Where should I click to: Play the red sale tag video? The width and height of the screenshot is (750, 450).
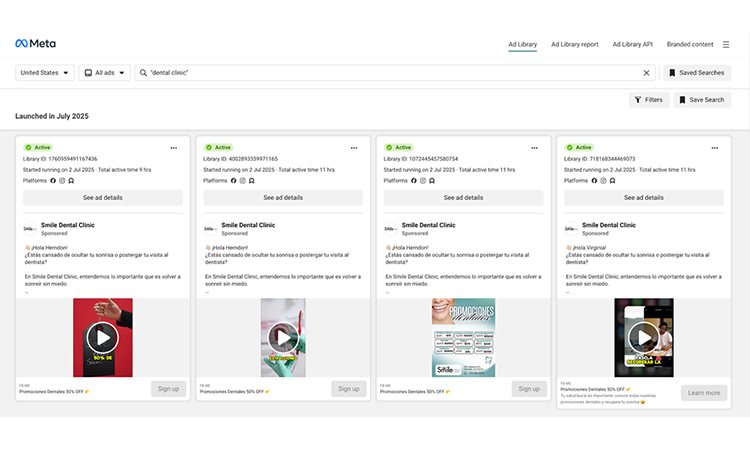[x=103, y=338]
